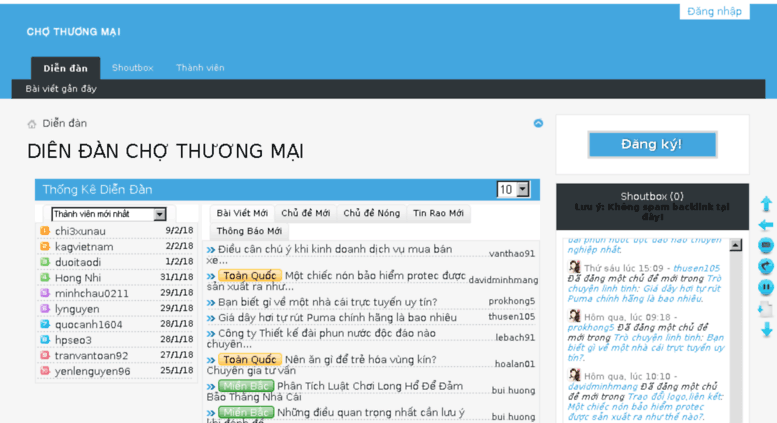Image resolution: width=777 pixels, height=423 pixels.
Task: Click the purple icon next to lynguyen
Action: (x=45, y=309)
